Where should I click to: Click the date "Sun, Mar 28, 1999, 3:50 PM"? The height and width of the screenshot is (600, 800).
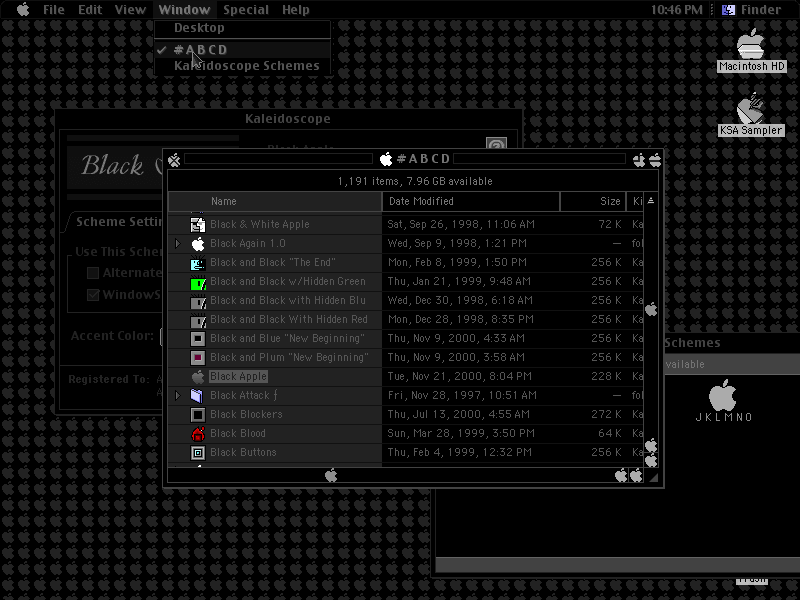point(461,434)
